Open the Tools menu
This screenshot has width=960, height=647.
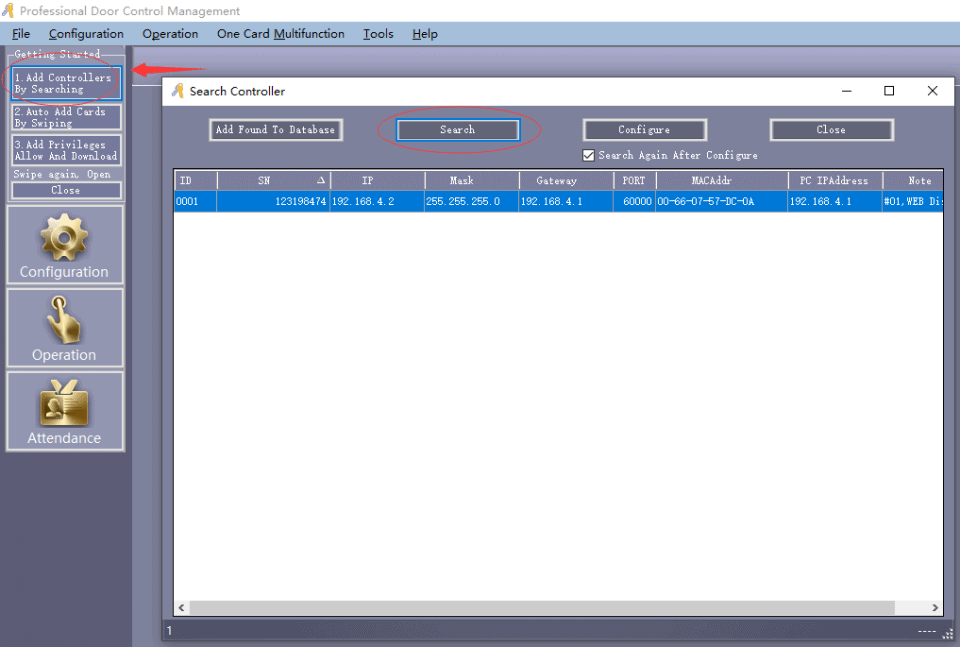pyautogui.click(x=378, y=34)
